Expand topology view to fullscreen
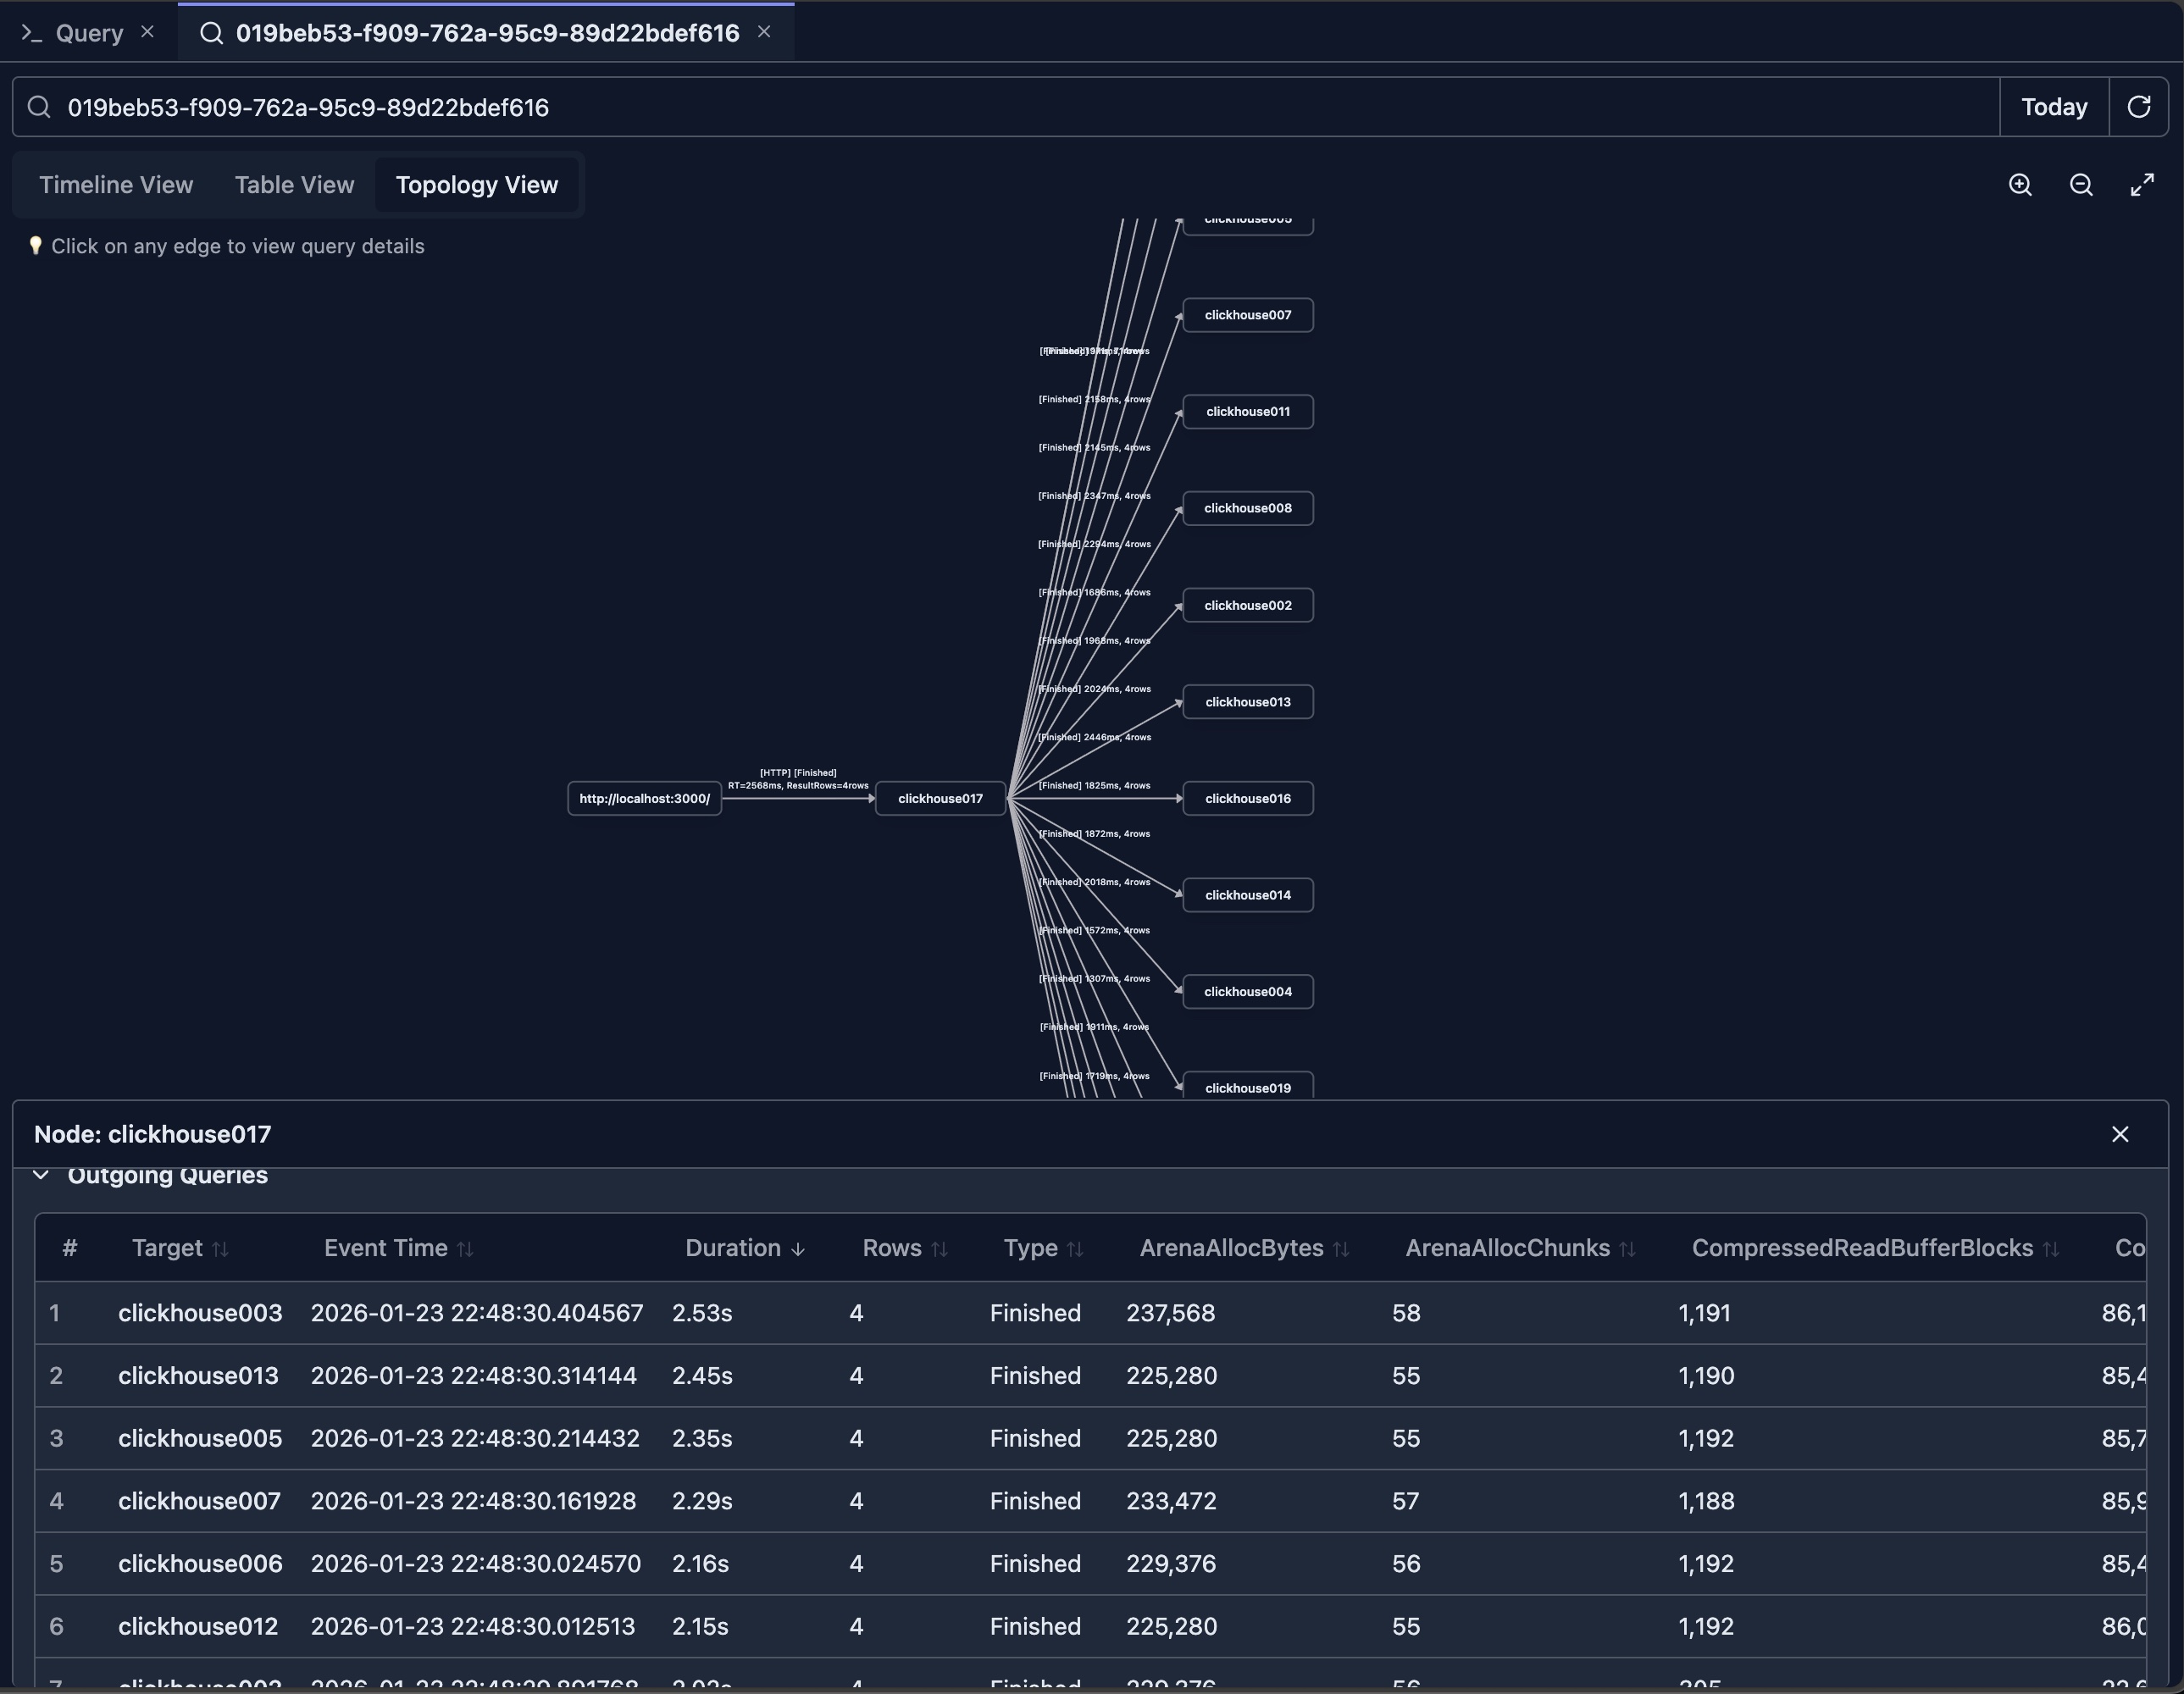This screenshot has height=1694, width=2184. point(2143,184)
